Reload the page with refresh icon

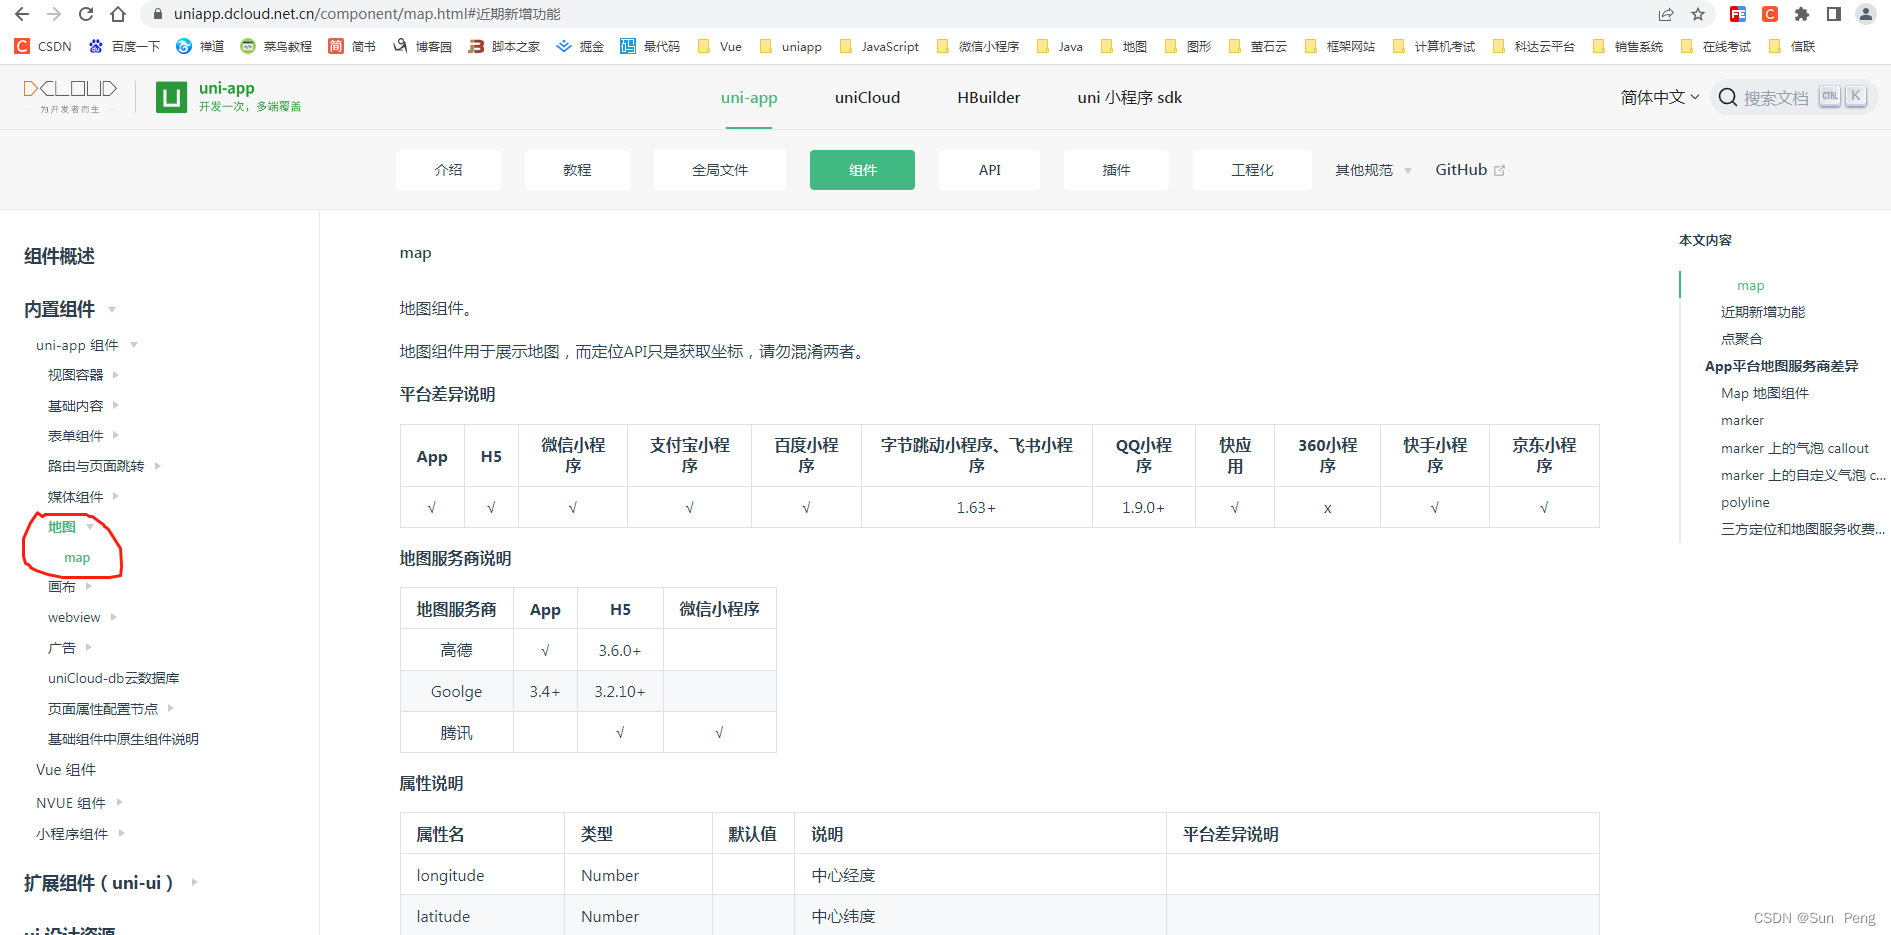86,14
